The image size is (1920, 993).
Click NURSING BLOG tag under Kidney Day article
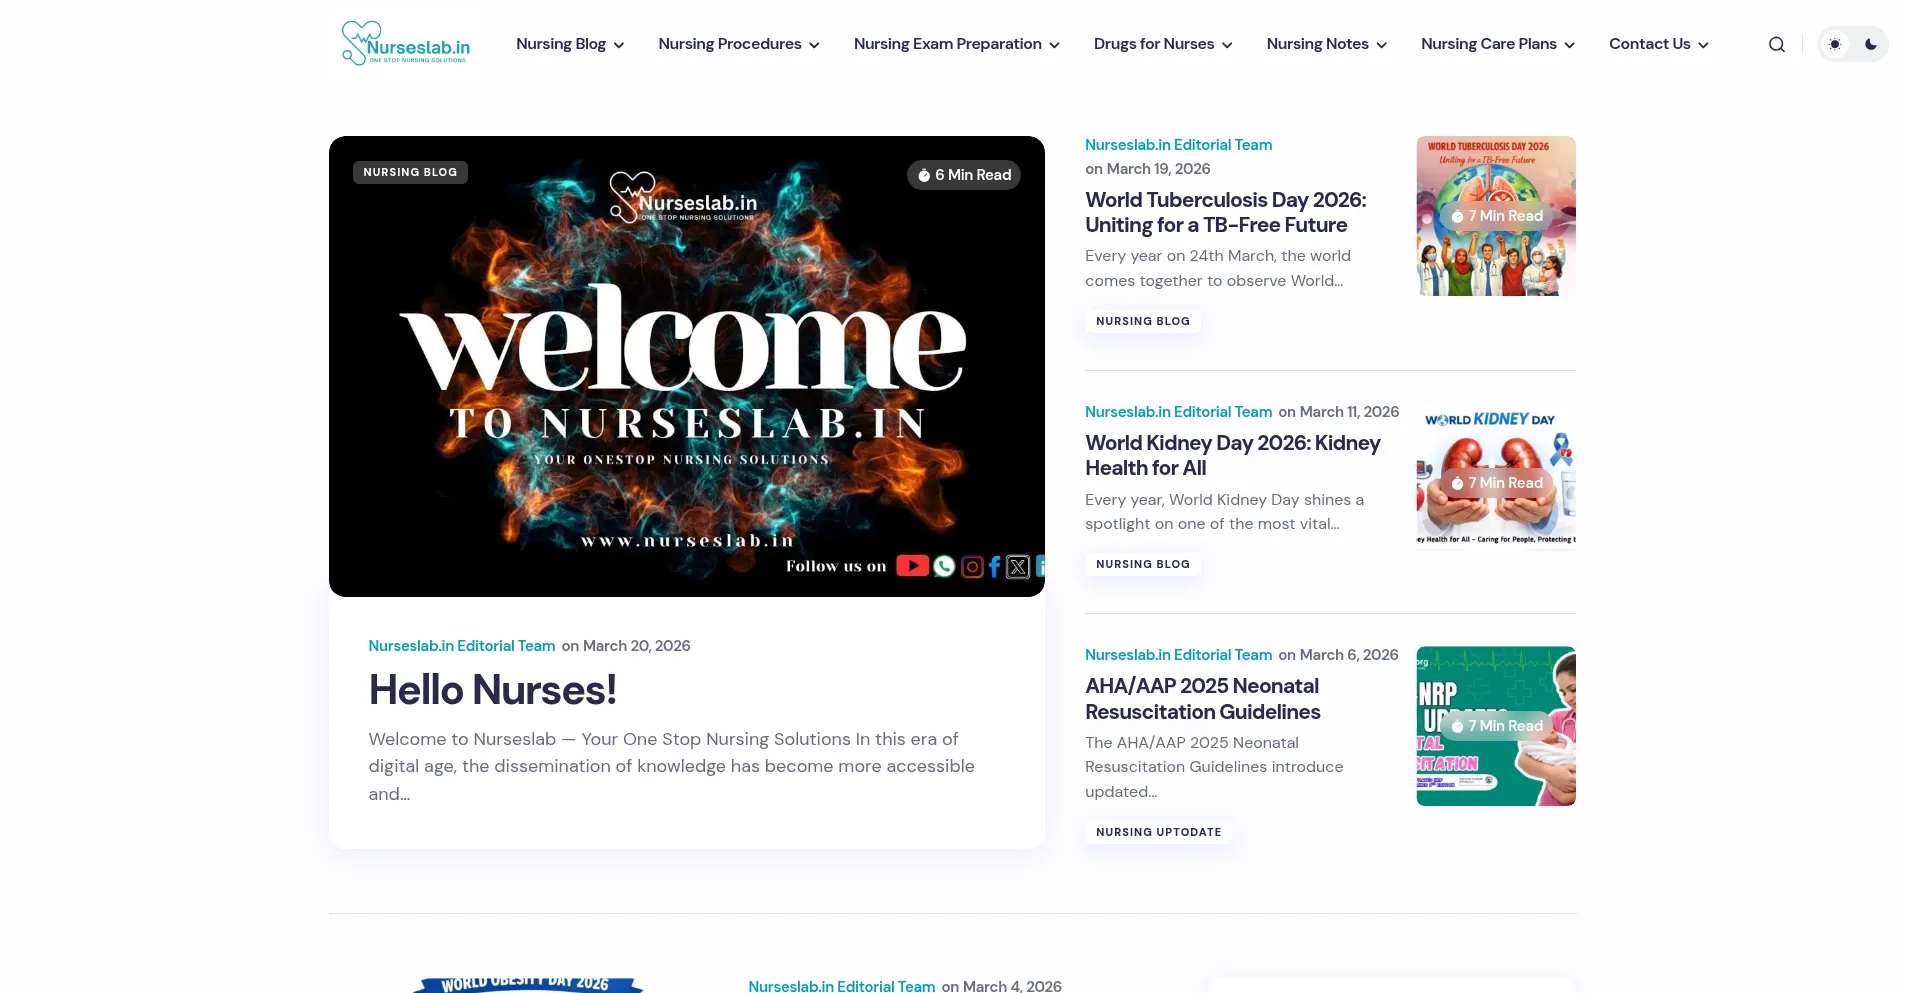(x=1143, y=564)
